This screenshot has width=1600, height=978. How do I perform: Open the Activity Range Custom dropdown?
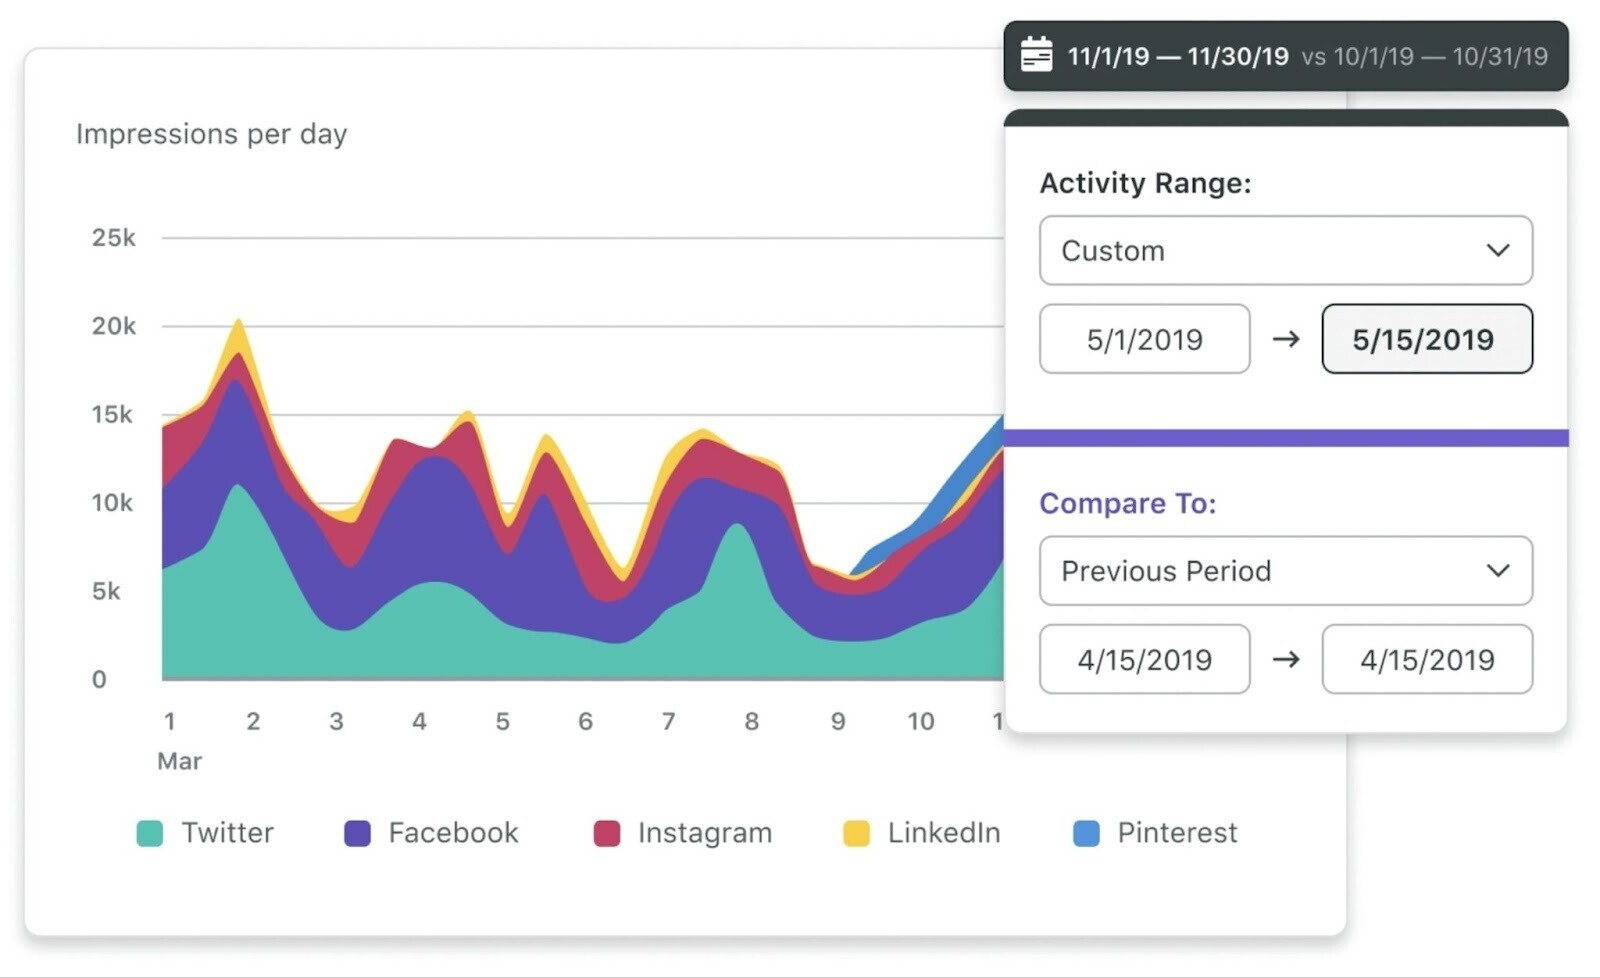(1284, 251)
